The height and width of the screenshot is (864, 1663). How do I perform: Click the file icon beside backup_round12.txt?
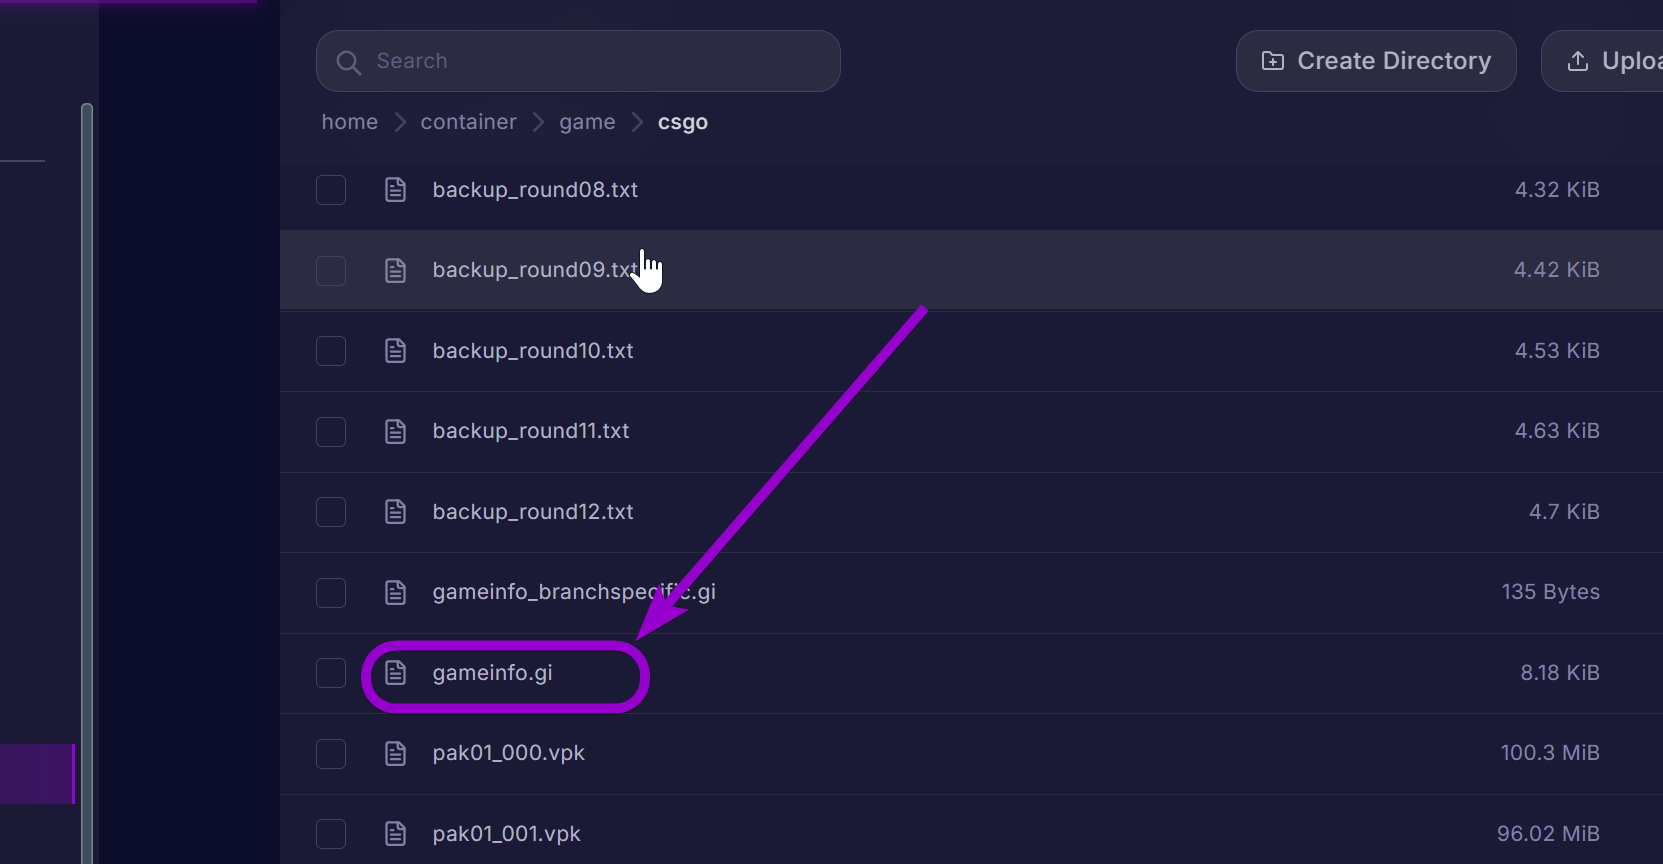pyautogui.click(x=395, y=511)
